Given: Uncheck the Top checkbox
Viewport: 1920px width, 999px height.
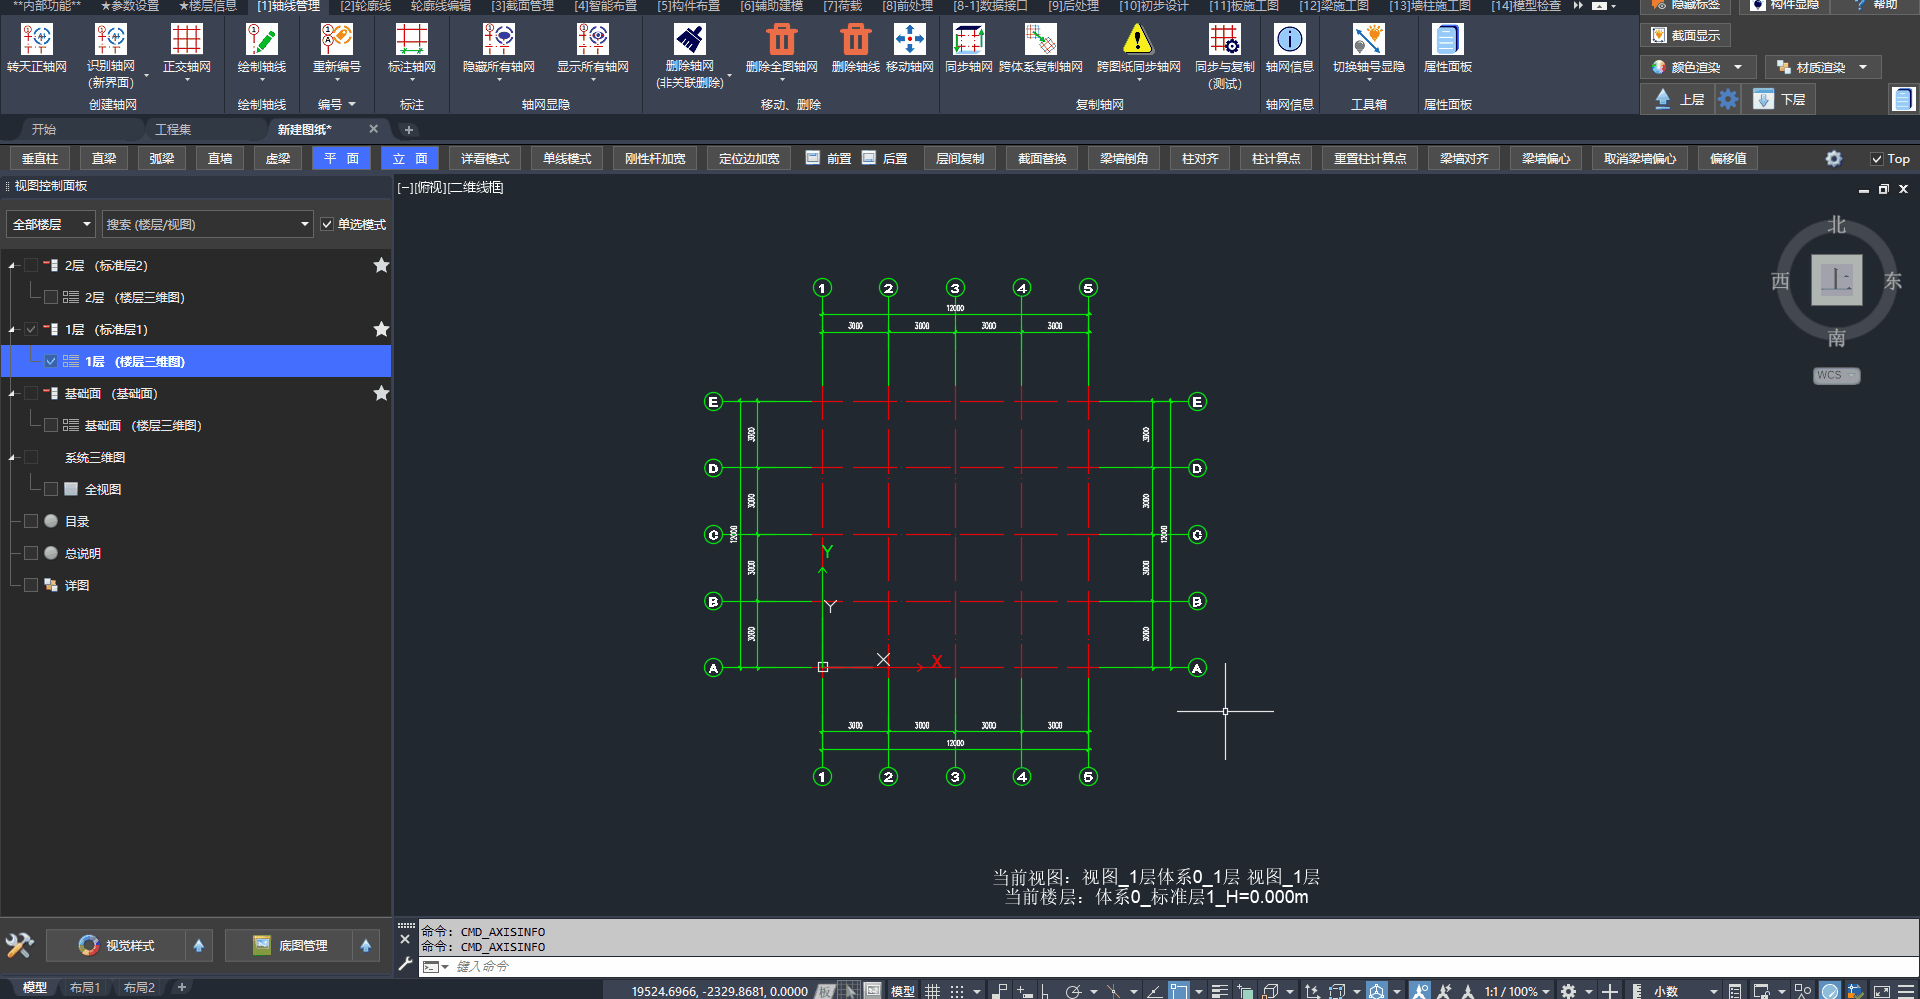Looking at the screenshot, I should [x=1877, y=159].
